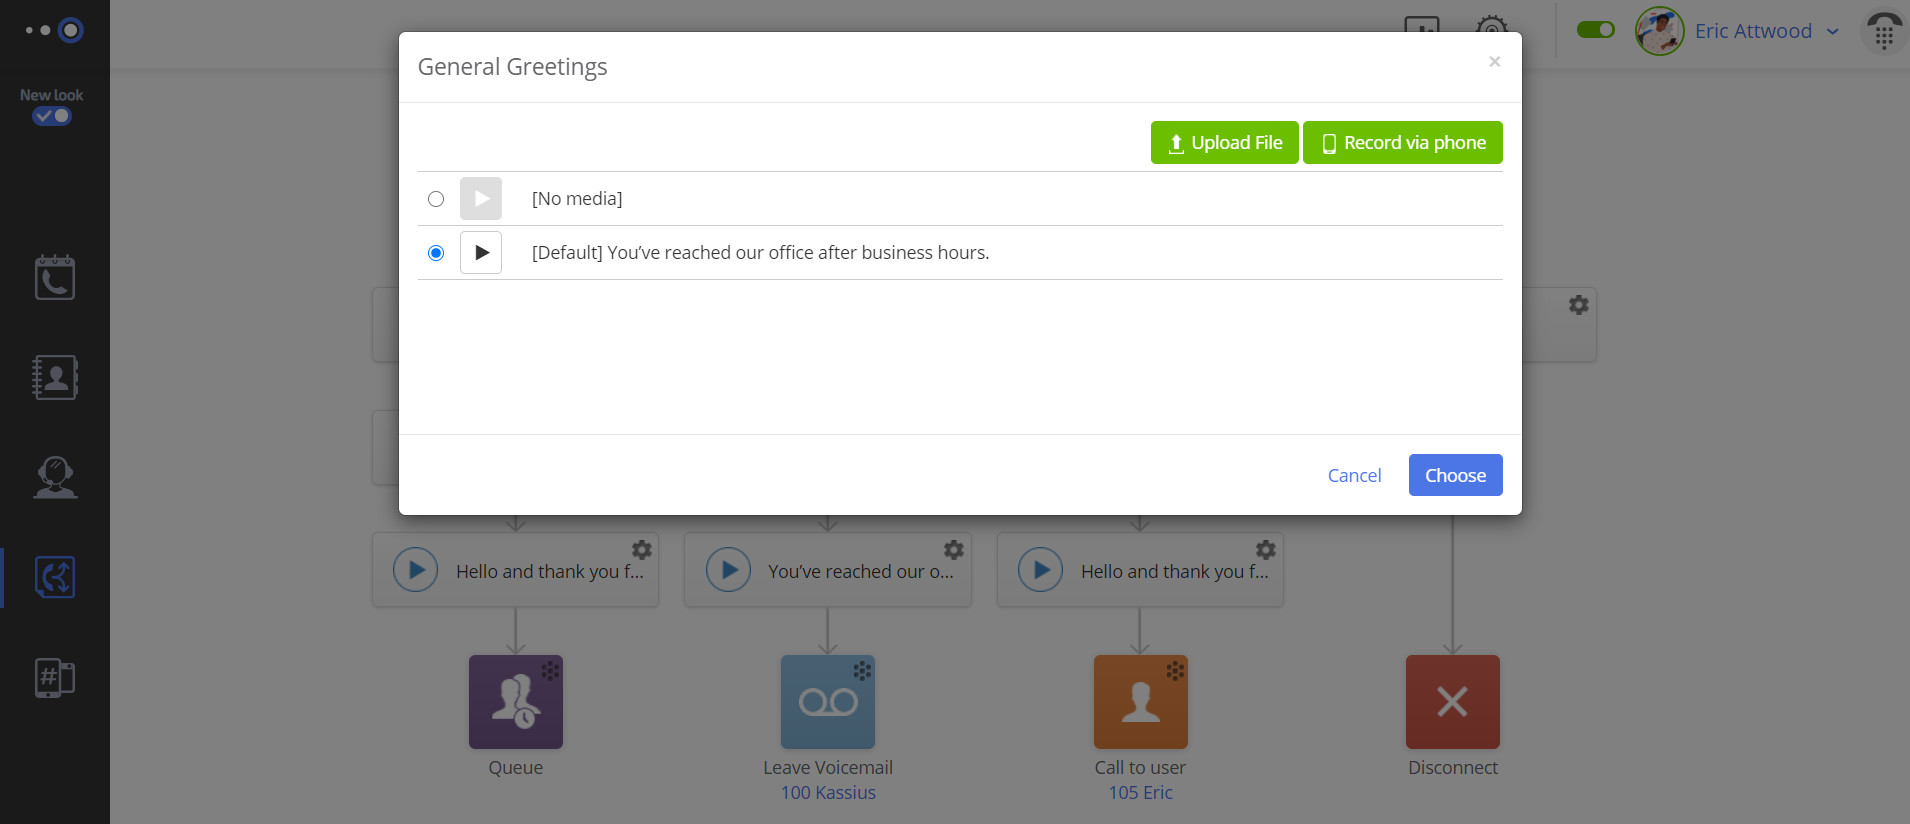Viewport: 1910px width, 824px height.
Task: Select the Queue node
Action: point(516,702)
